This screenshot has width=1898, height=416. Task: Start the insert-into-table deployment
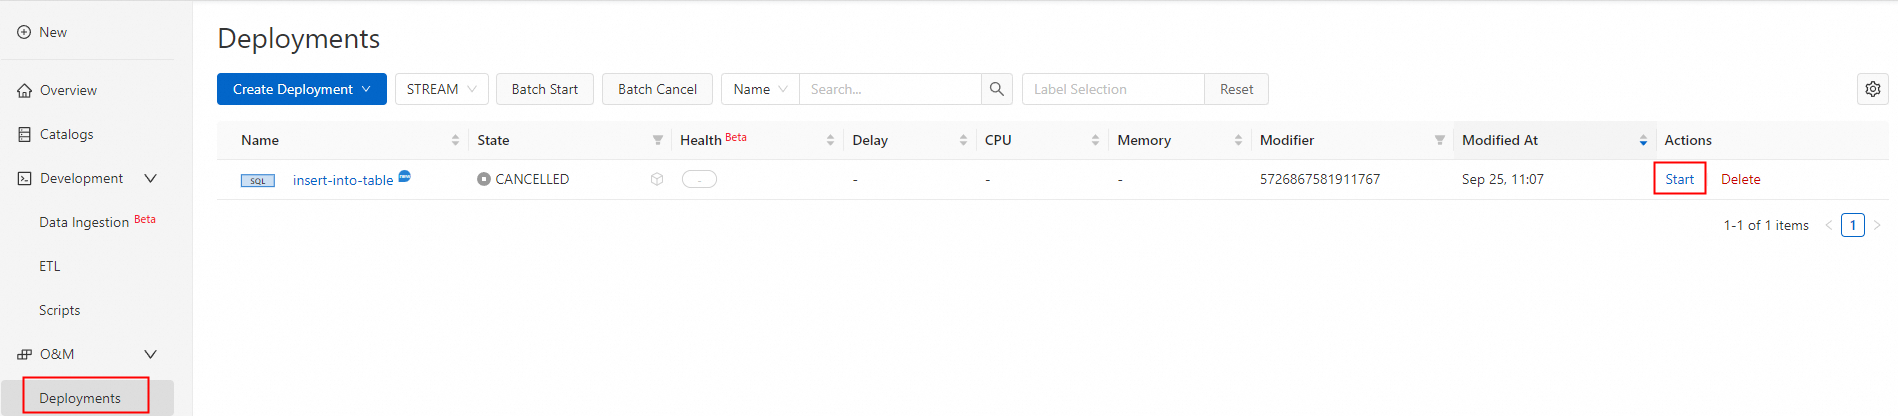tap(1679, 179)
